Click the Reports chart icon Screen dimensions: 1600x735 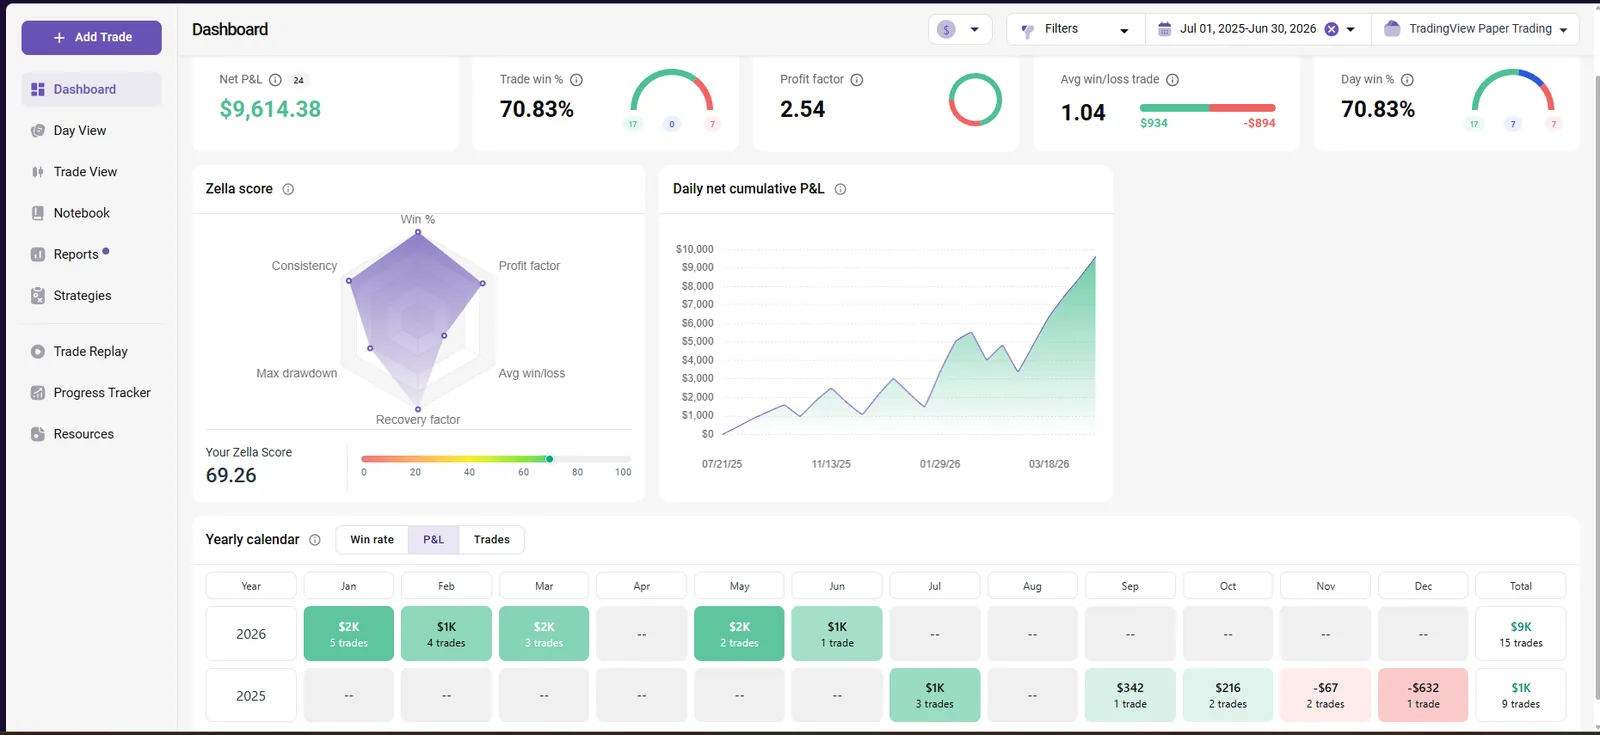click(38, 254)
